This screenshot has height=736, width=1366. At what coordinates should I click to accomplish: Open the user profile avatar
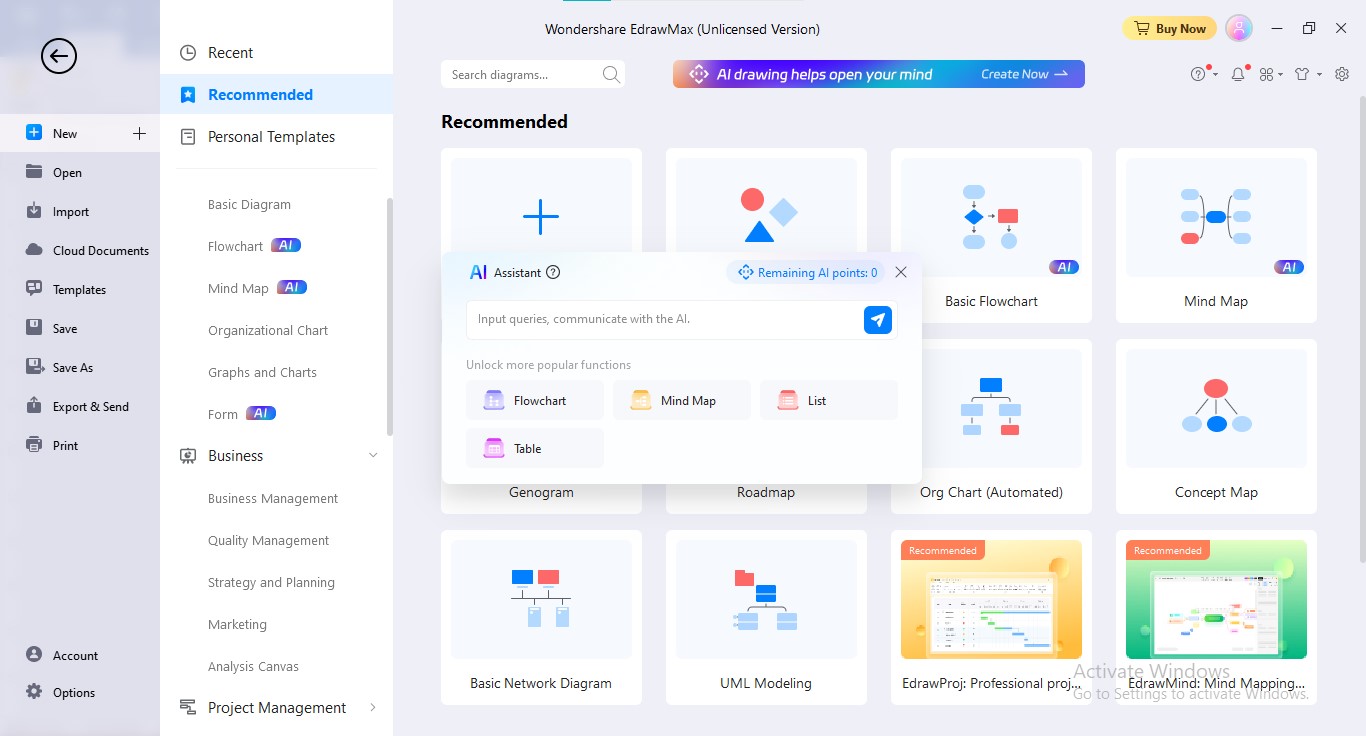1239,28
